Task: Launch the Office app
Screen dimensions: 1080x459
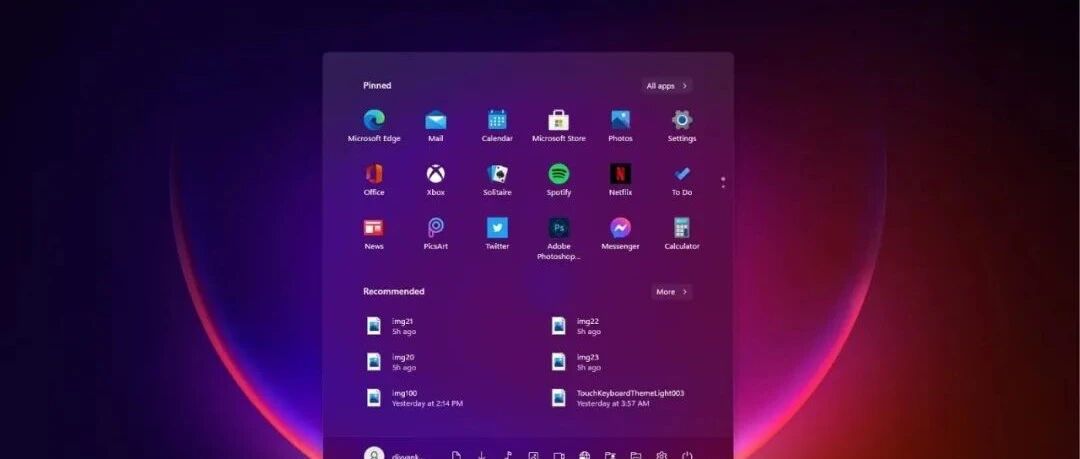Action: click(x=374, y=179)
